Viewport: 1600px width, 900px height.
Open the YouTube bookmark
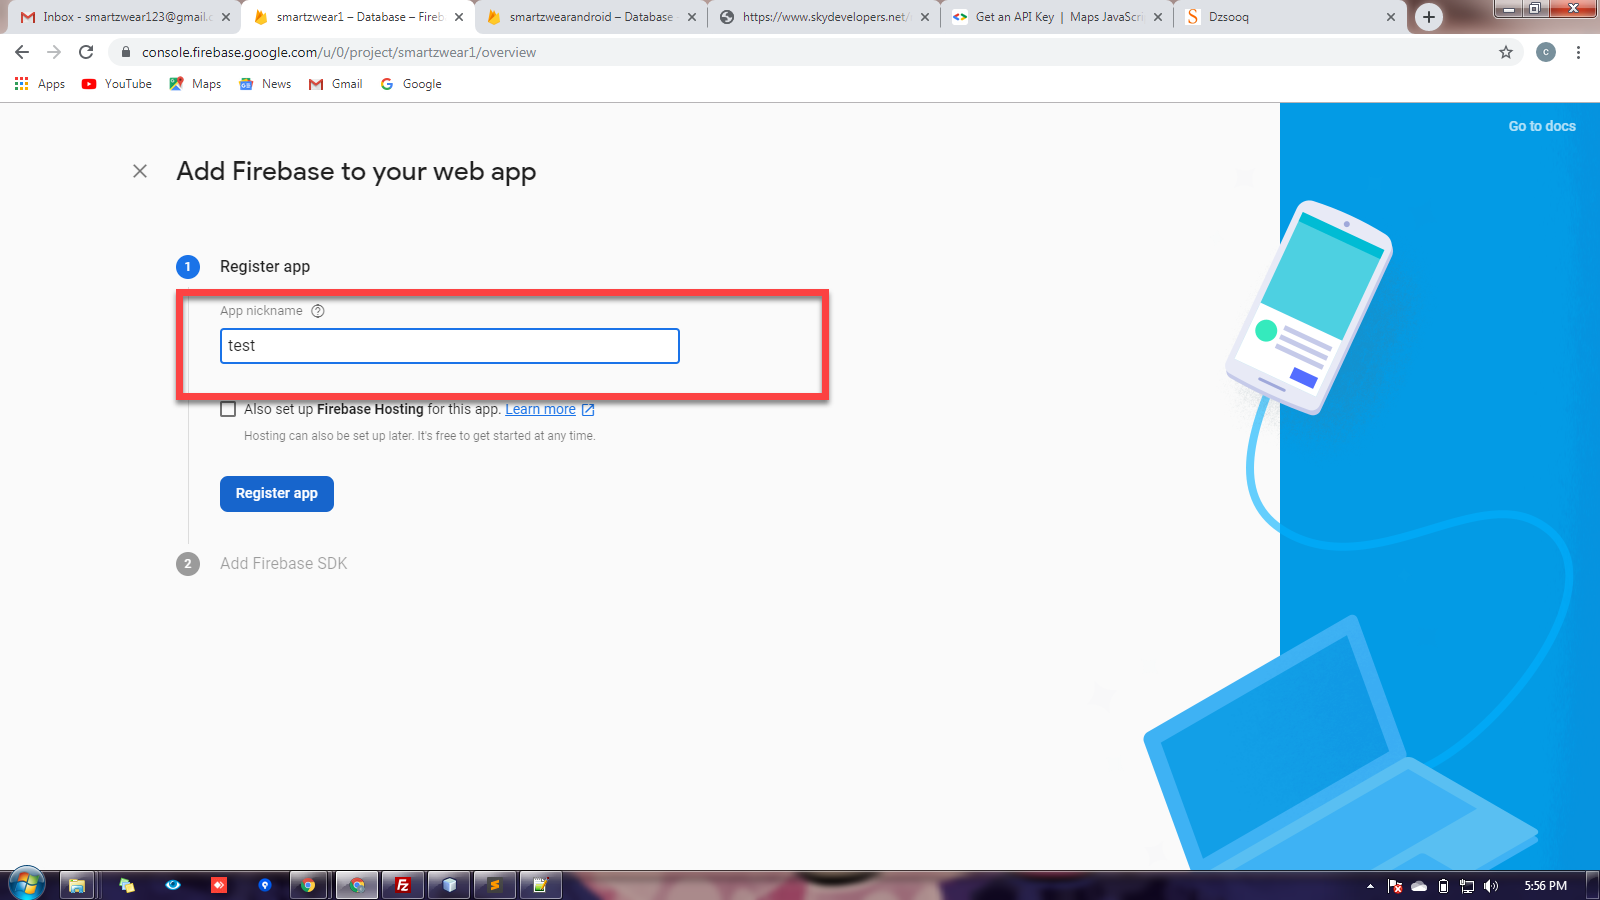(x=117, y=84)
